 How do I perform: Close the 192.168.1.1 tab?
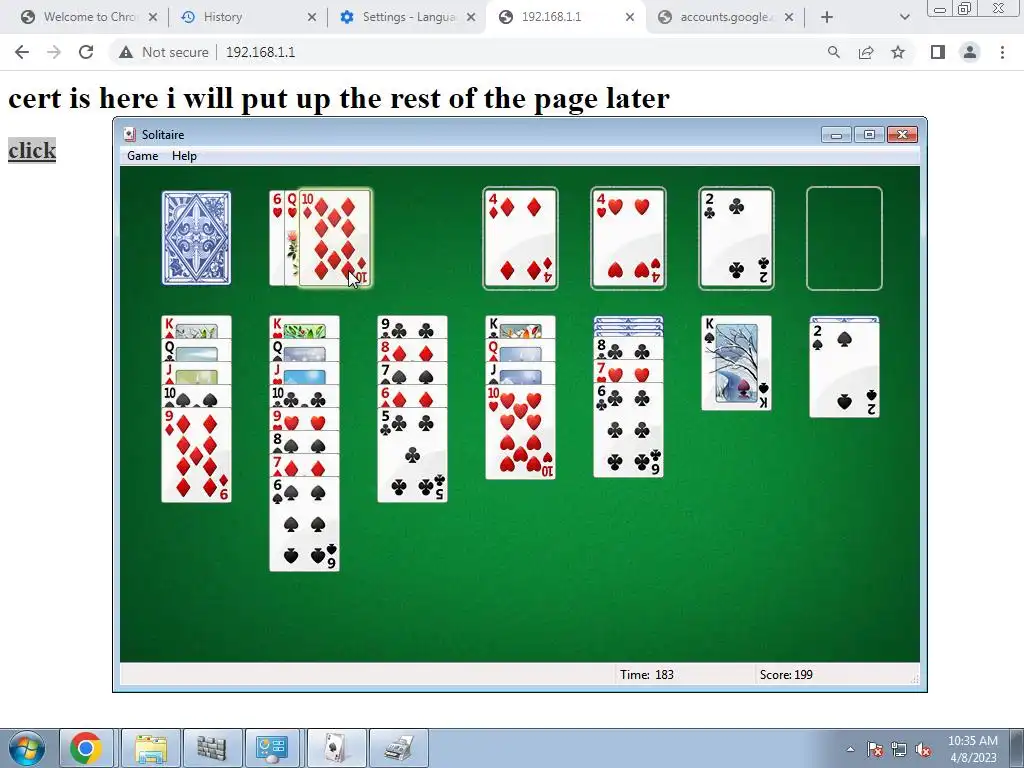coord(630,18)
